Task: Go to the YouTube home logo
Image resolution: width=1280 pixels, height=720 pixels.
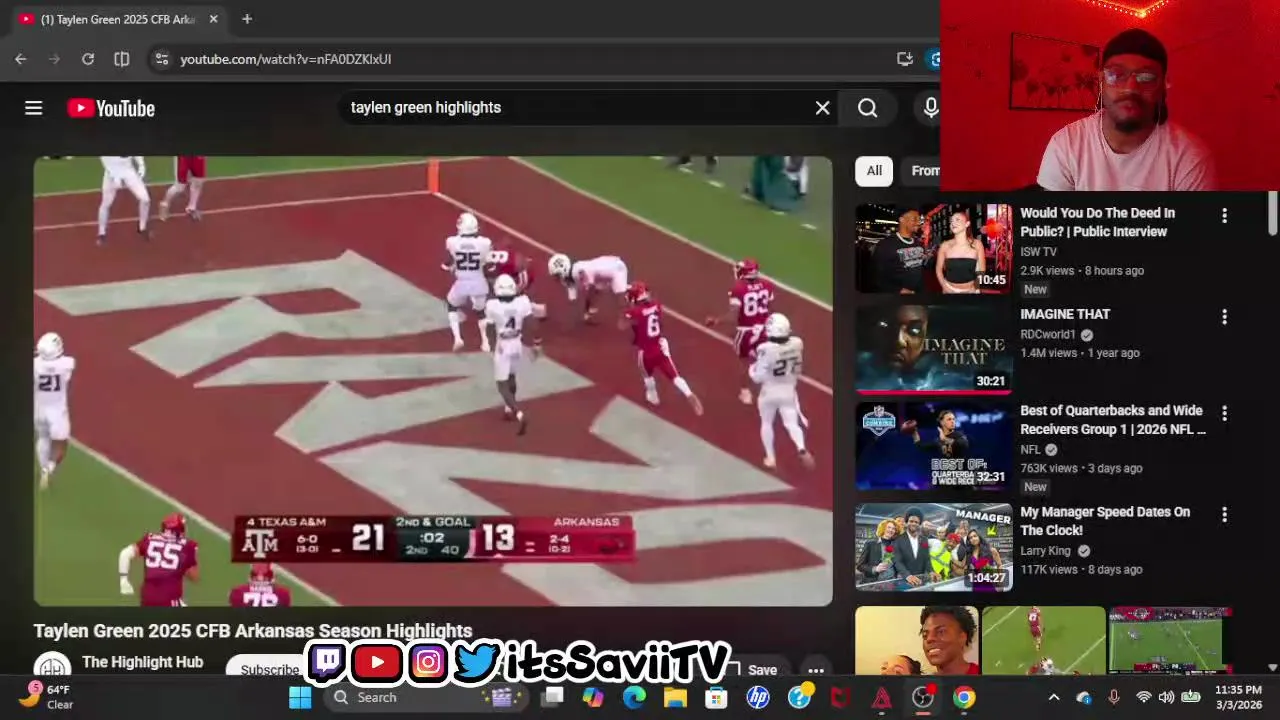Action: tap(111, 108)
